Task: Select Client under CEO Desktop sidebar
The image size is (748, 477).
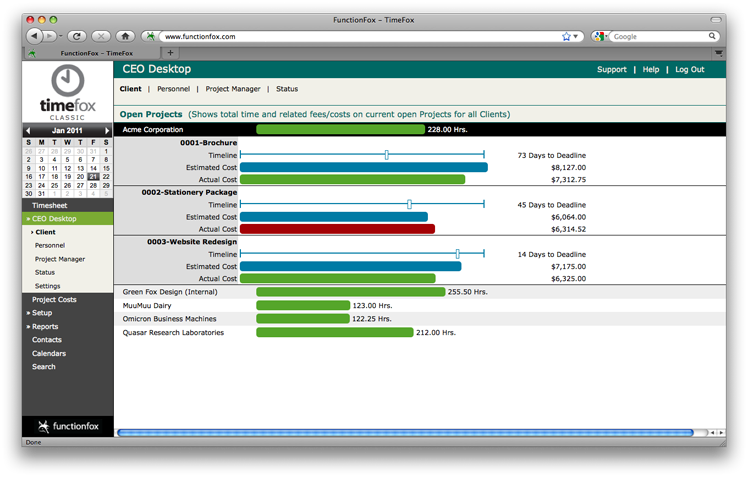Action: tap(45, 232)
